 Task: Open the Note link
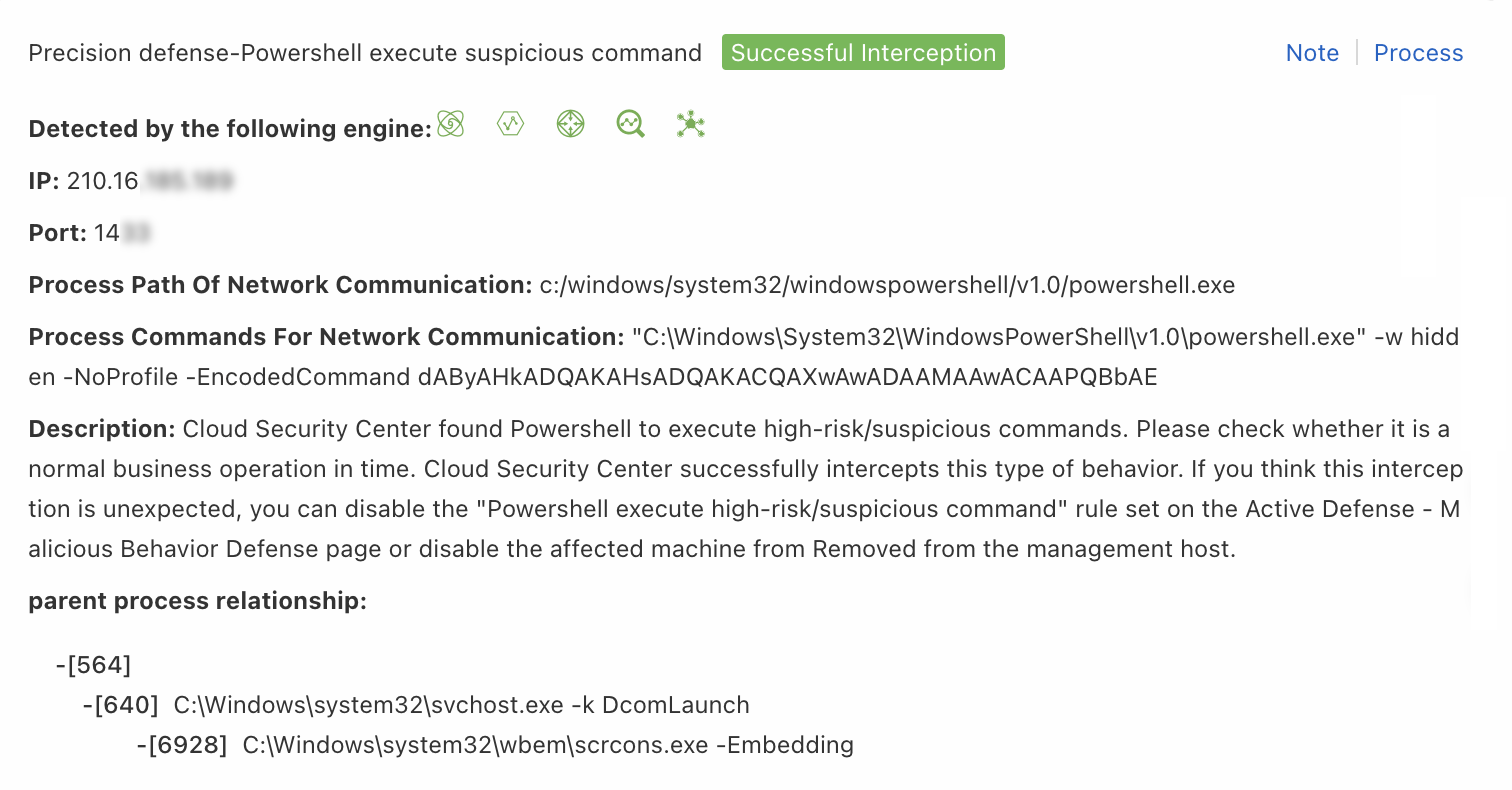pos(1312,53)
